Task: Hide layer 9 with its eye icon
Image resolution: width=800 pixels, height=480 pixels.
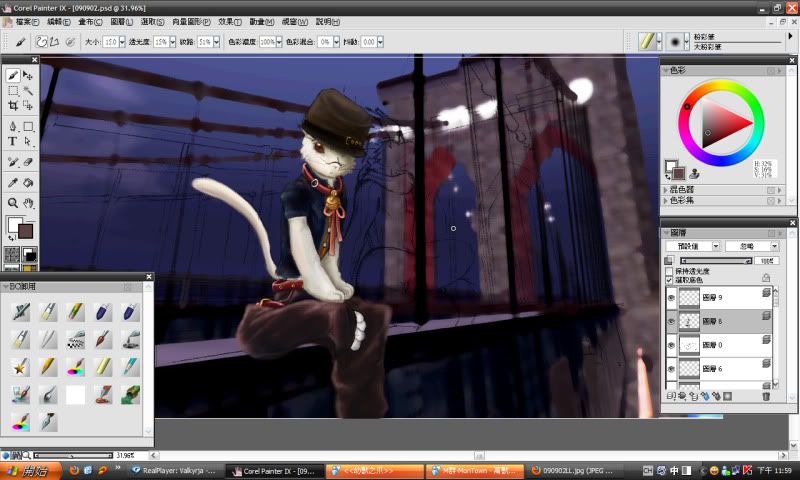Action: pyautogui.click(x=671, y=297)
